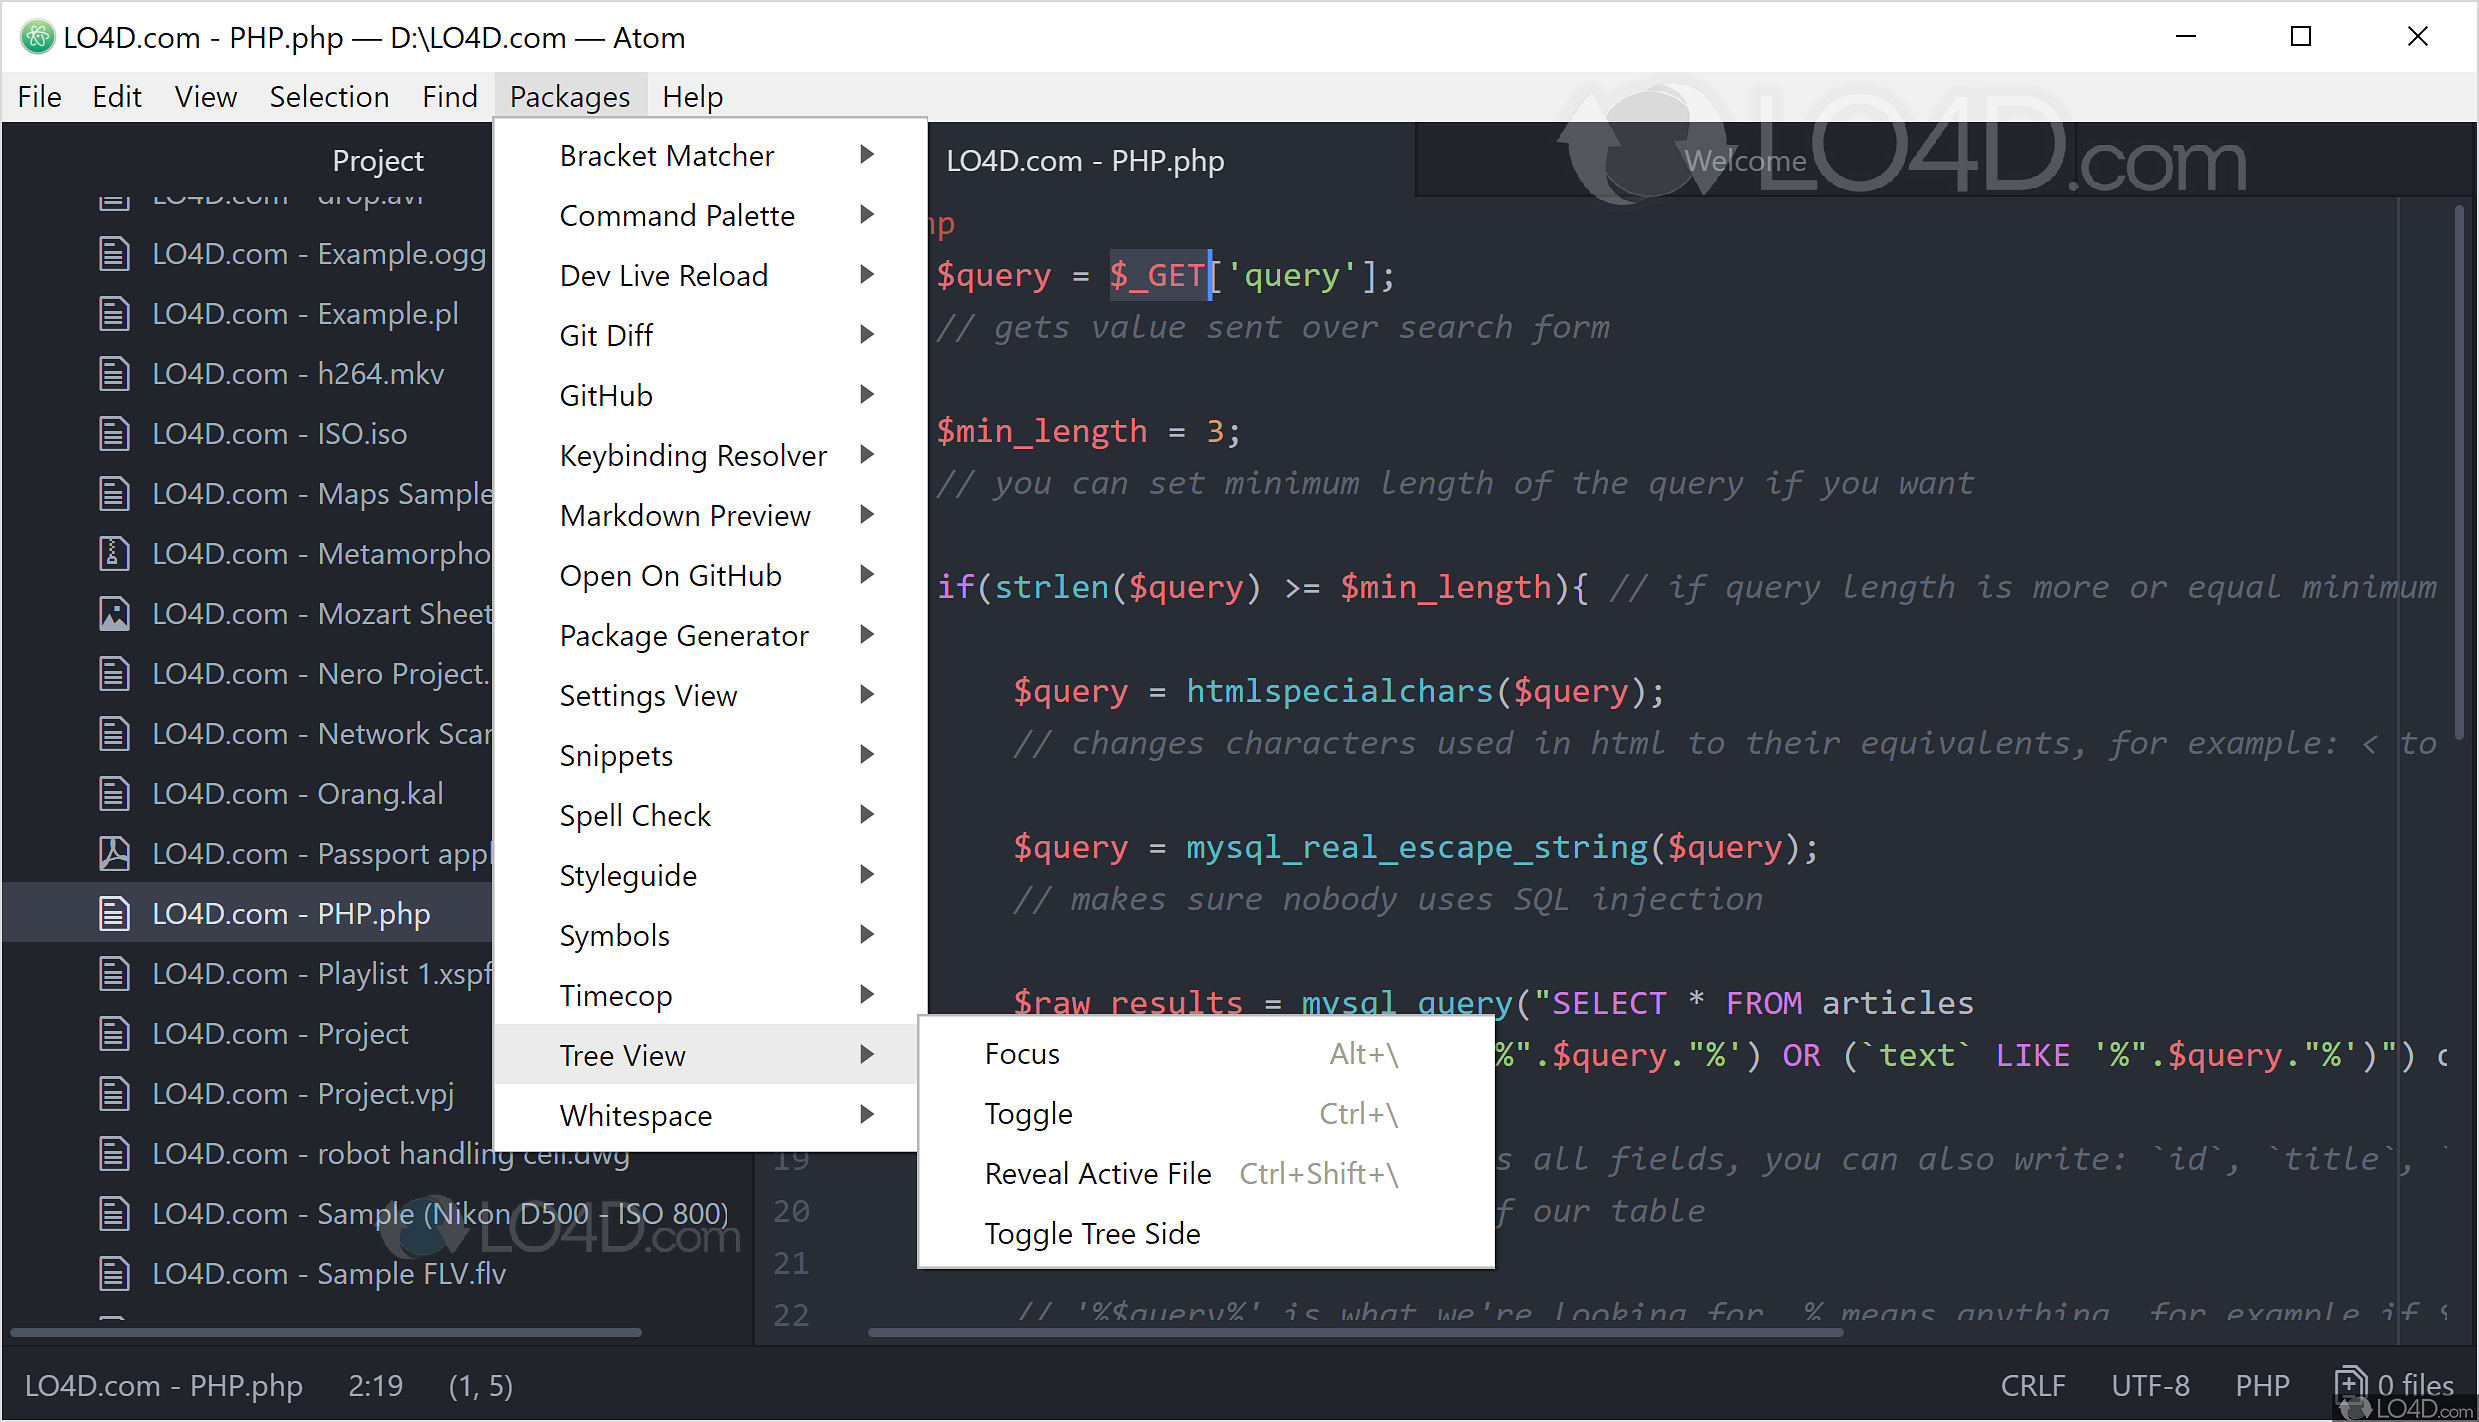The width and height of the screenshot is (2479, 1422).
Task: Click the file icon beside Project.vpj
Action: point(114,1094)
